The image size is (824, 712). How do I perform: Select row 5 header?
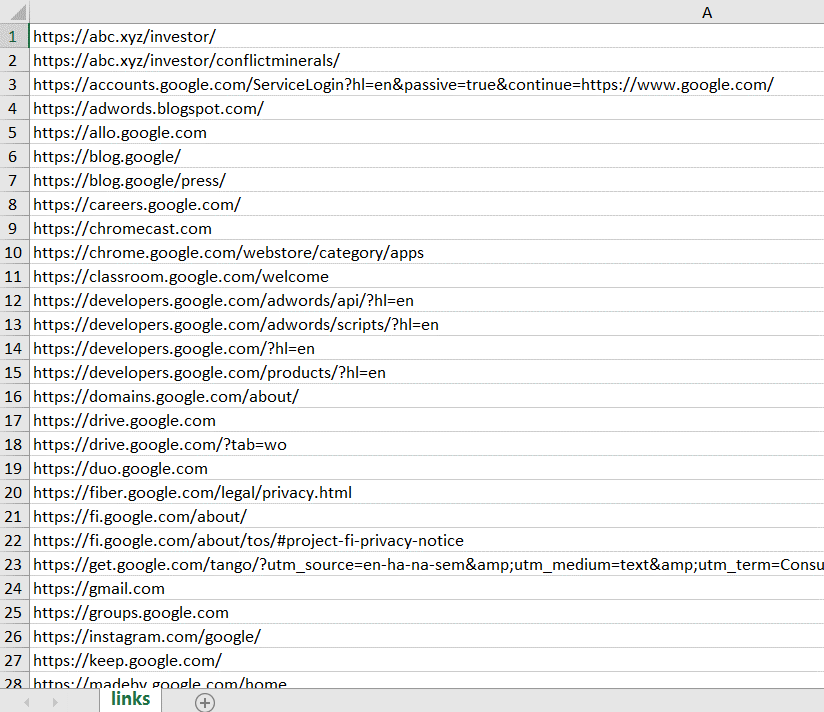click(x=14, y=132)
